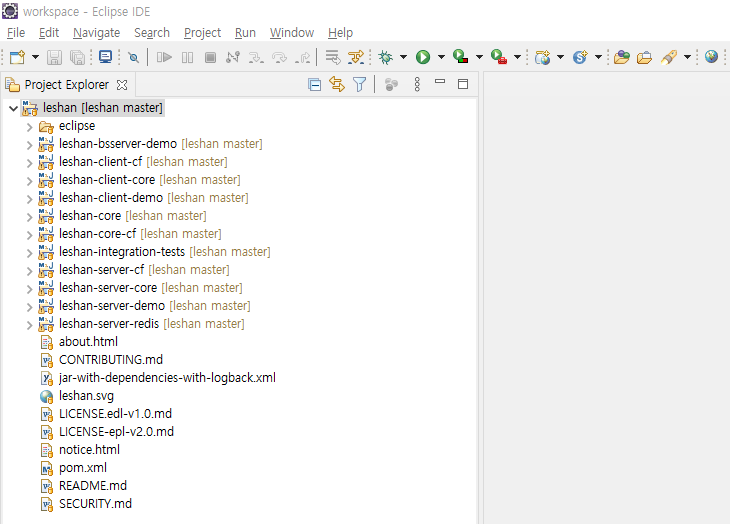Select CONTRIBUTING.md file
Viewport: 730px width, 524px height.
(101, 360)
